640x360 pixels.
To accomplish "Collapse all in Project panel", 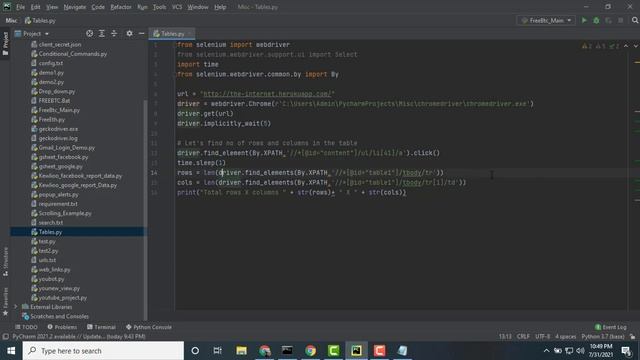I will (114, 33).
